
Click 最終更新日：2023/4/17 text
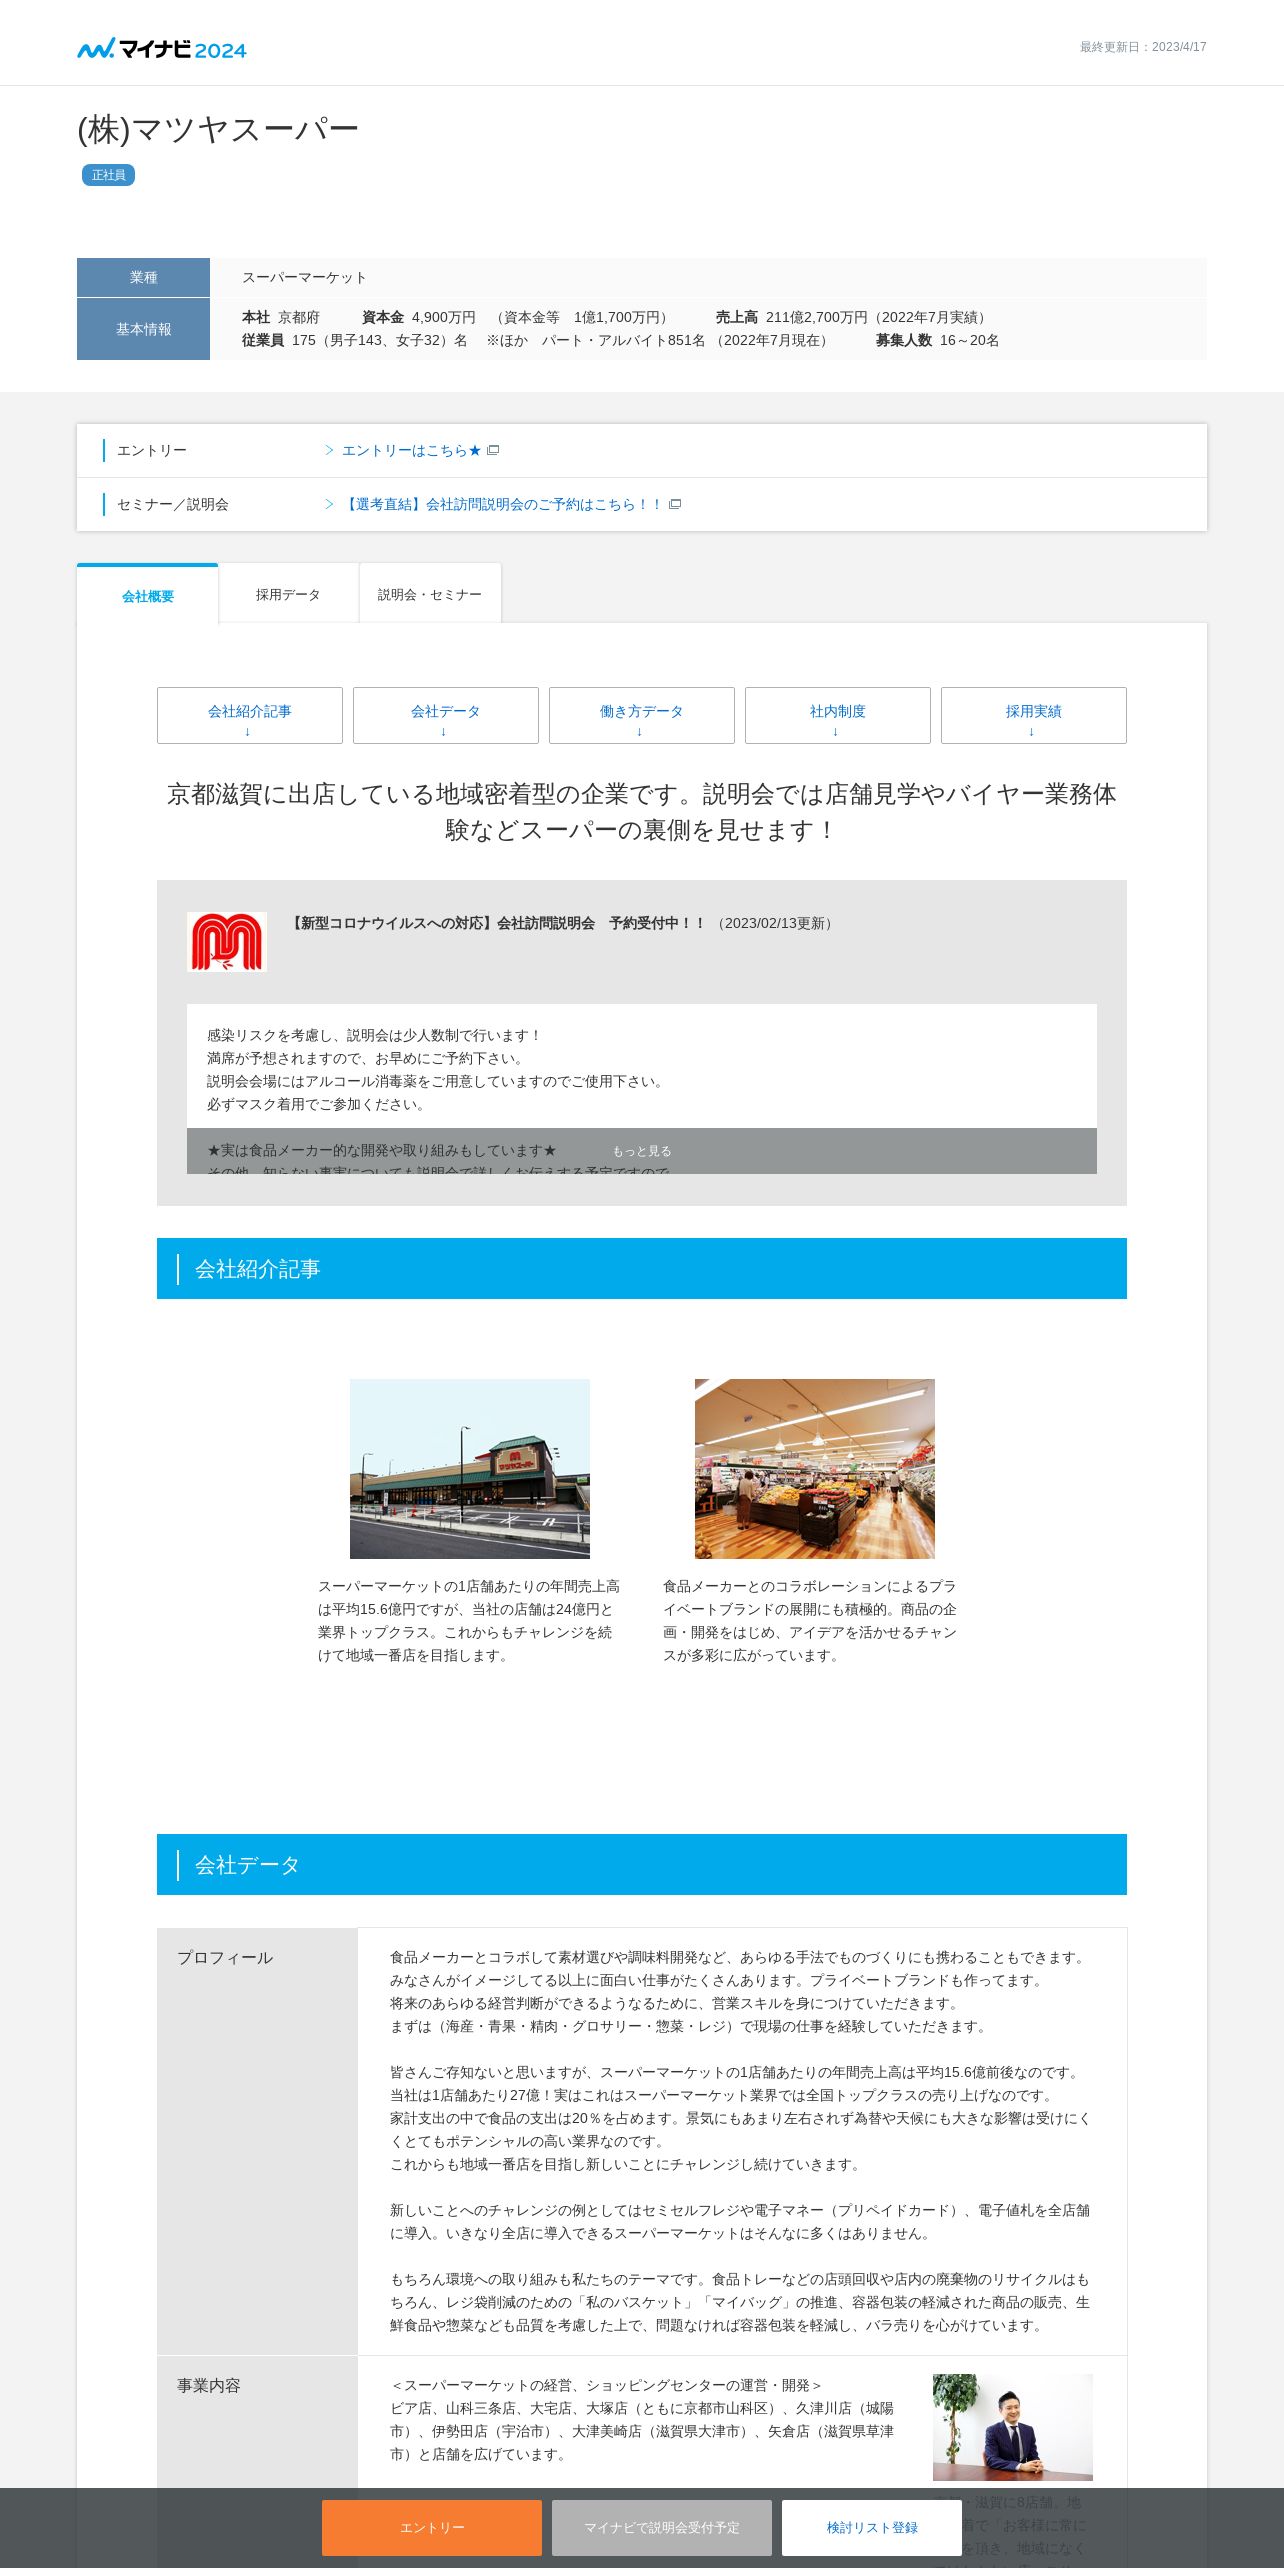pyautogui.click(x=1143, y=47)
